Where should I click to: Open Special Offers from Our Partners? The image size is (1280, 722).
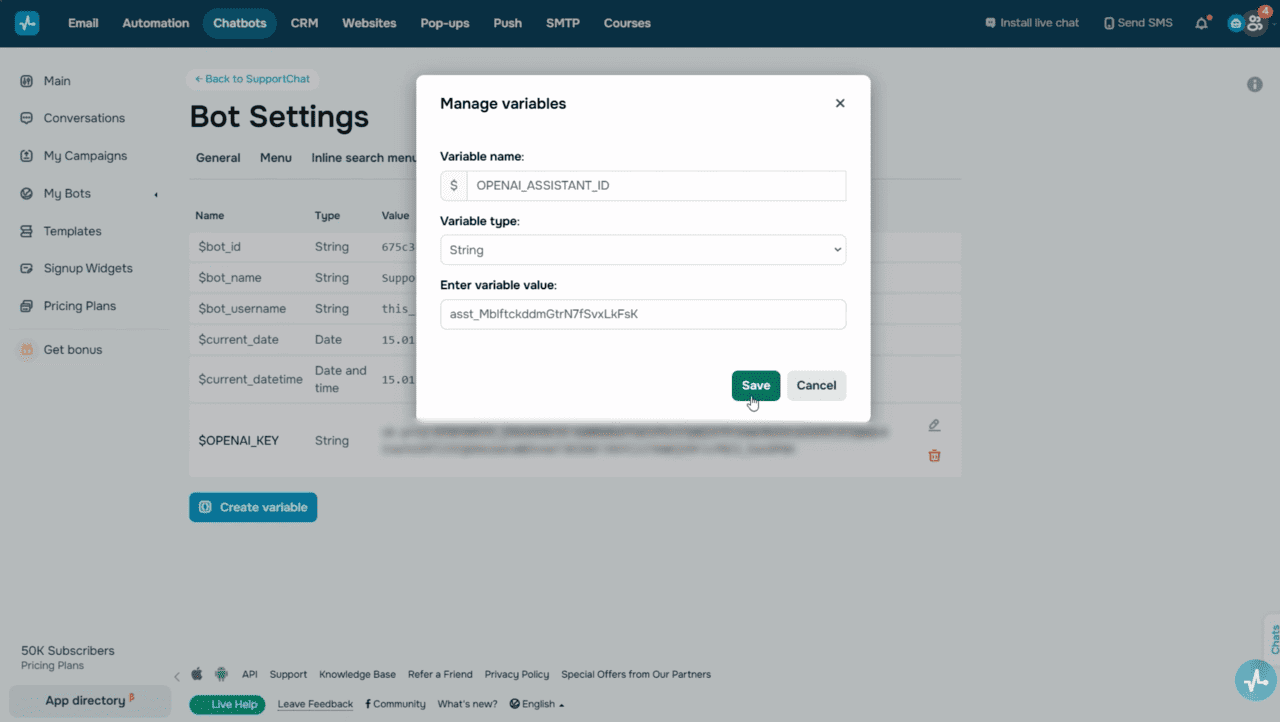pyautogui.click(x=636, y=675)
